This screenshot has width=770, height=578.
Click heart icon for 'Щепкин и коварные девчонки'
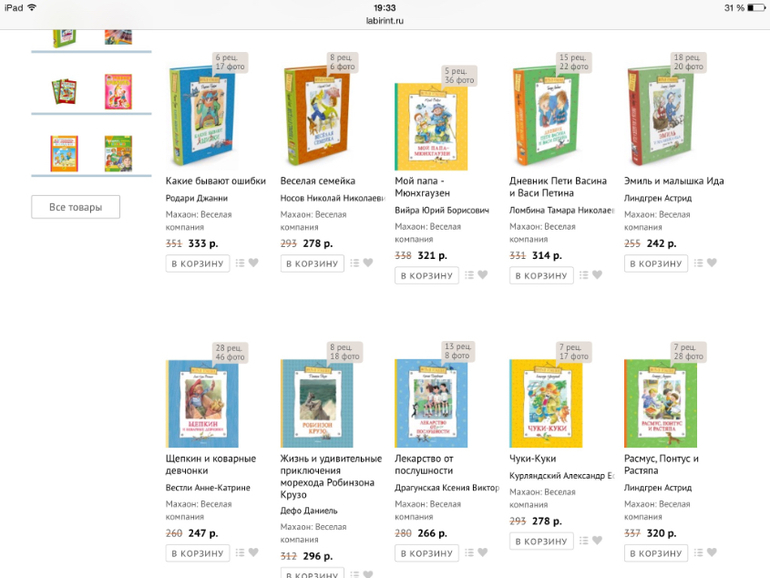coord(253,552)
